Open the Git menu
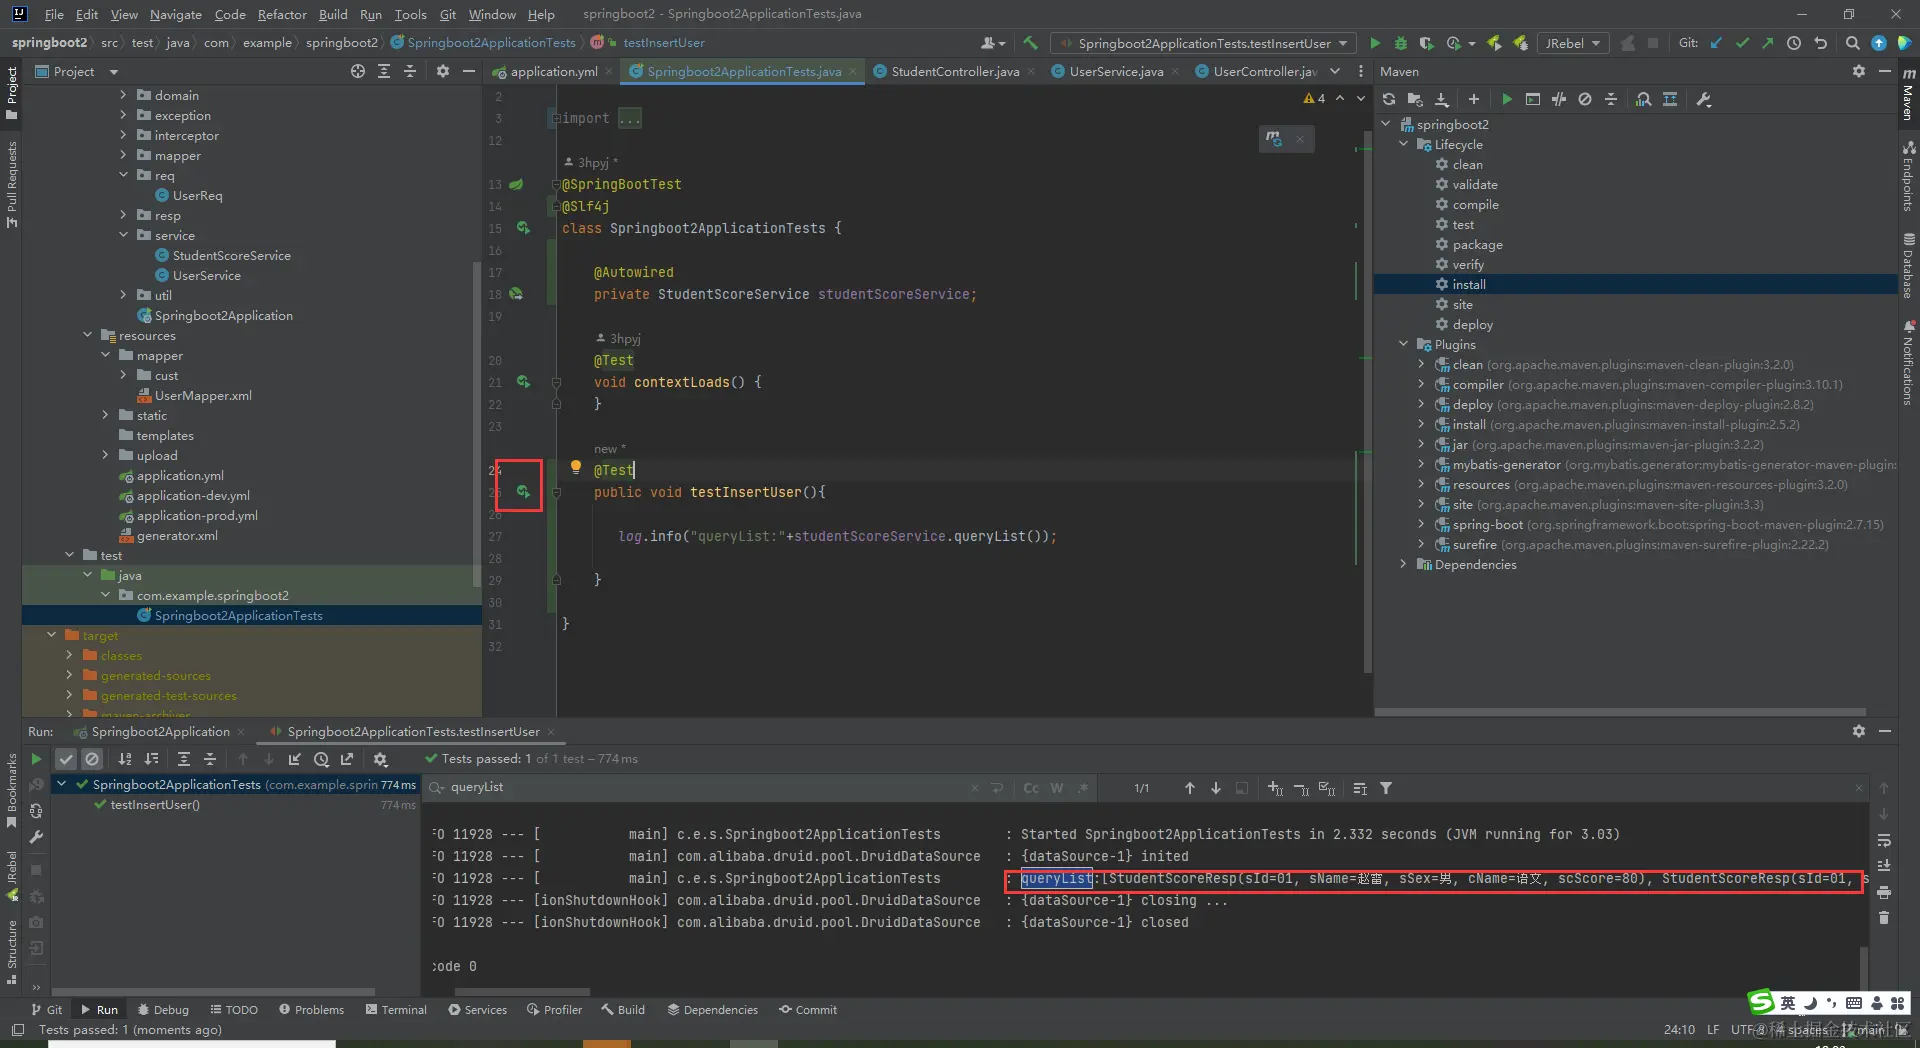The height and width of the screenshot is (1048, 1920). (x=448, y=14)
